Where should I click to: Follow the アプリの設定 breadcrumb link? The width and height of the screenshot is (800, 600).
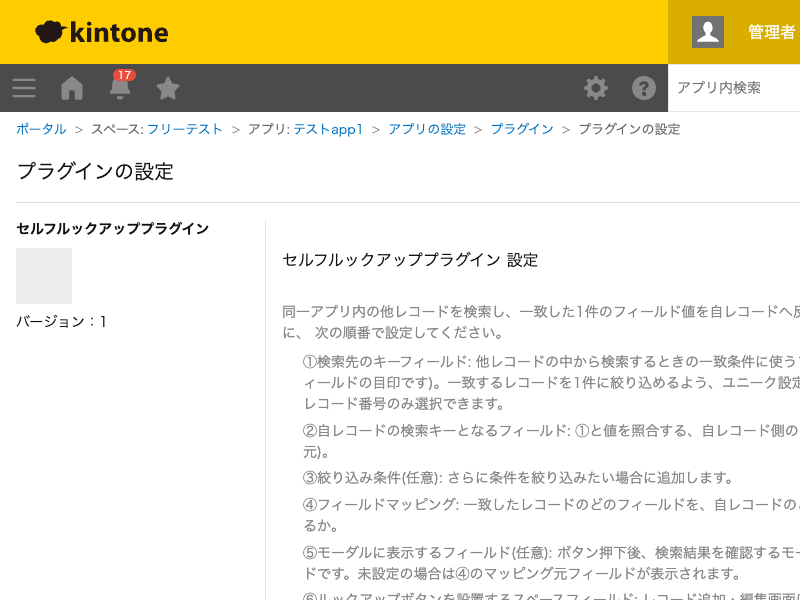[x=427, y=129]
